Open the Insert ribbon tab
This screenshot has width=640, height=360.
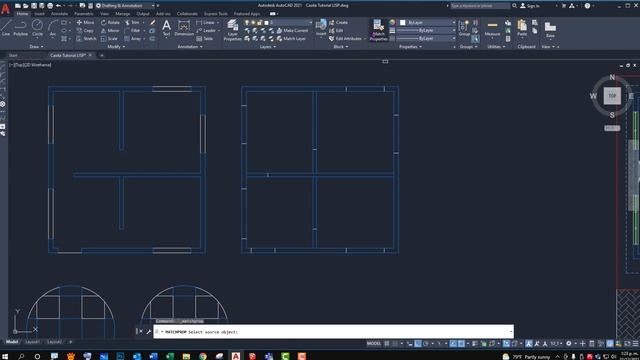(40, 13)
